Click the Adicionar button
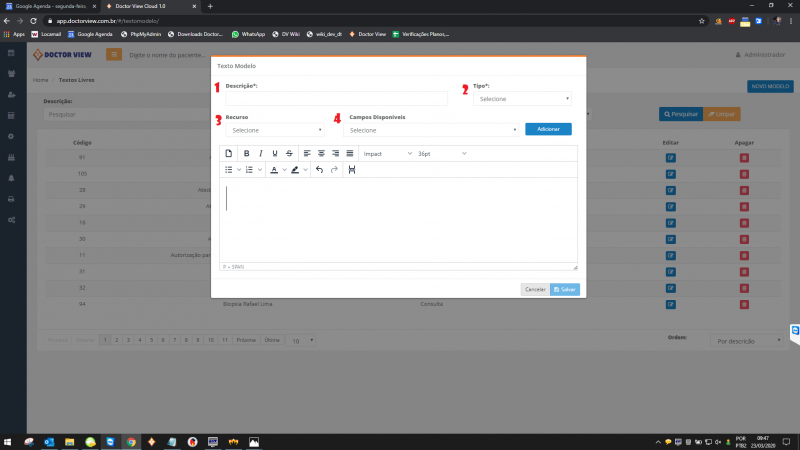The height and width of the screenshot is (450, 800). (x=548, y=129)
